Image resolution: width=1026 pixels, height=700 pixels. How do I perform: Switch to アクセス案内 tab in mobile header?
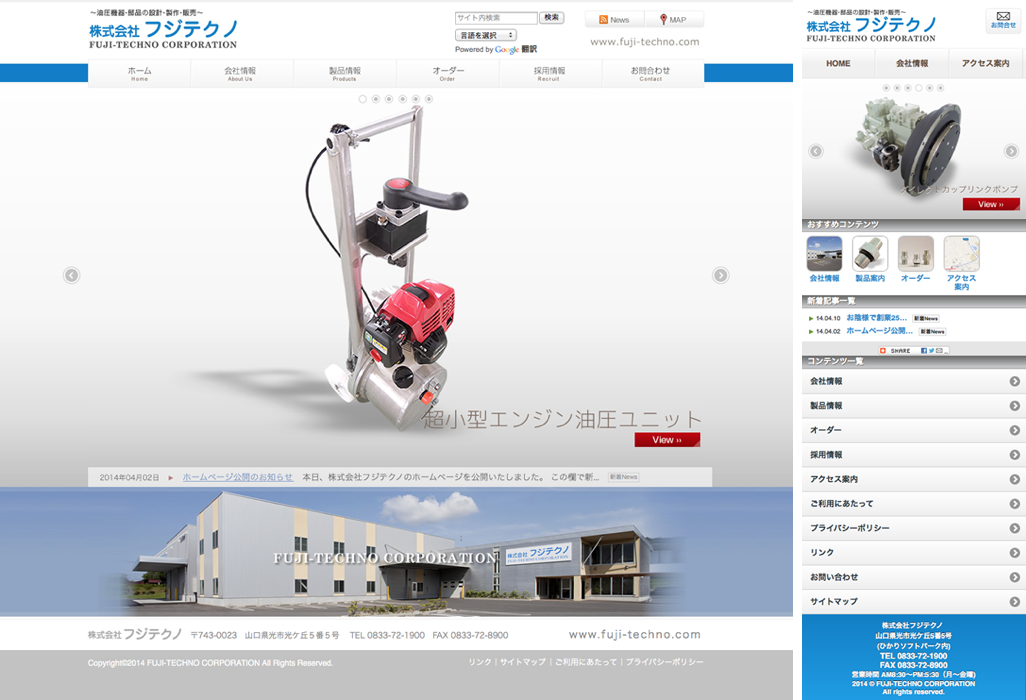coord(985,63)
